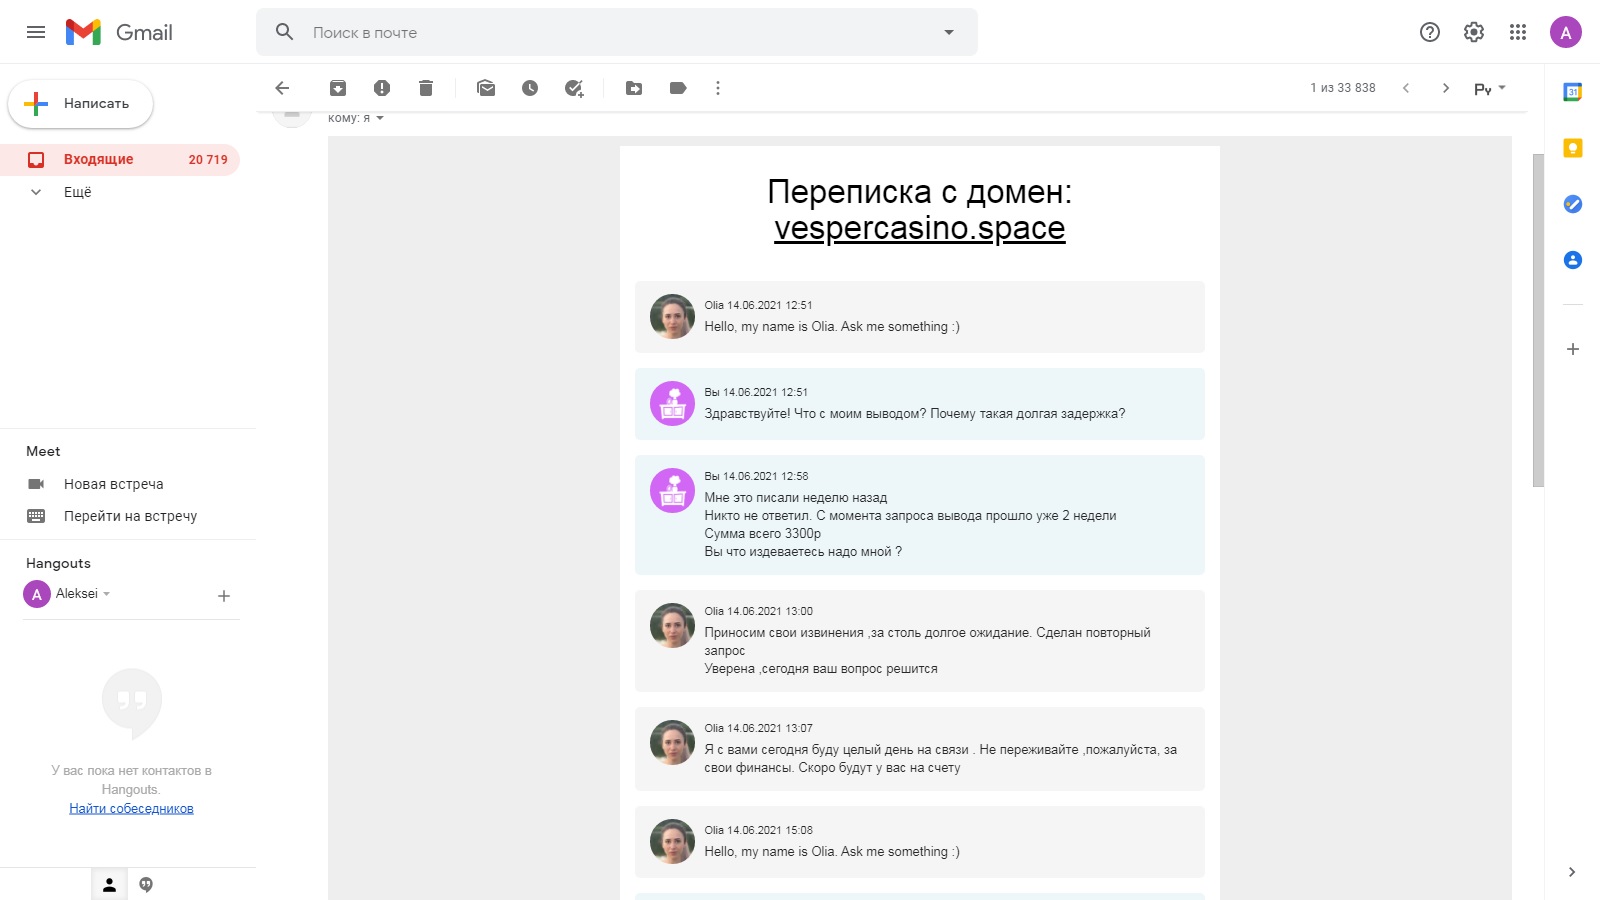
Task: Go back to inbox with arrow
Action: coord(282,88)
